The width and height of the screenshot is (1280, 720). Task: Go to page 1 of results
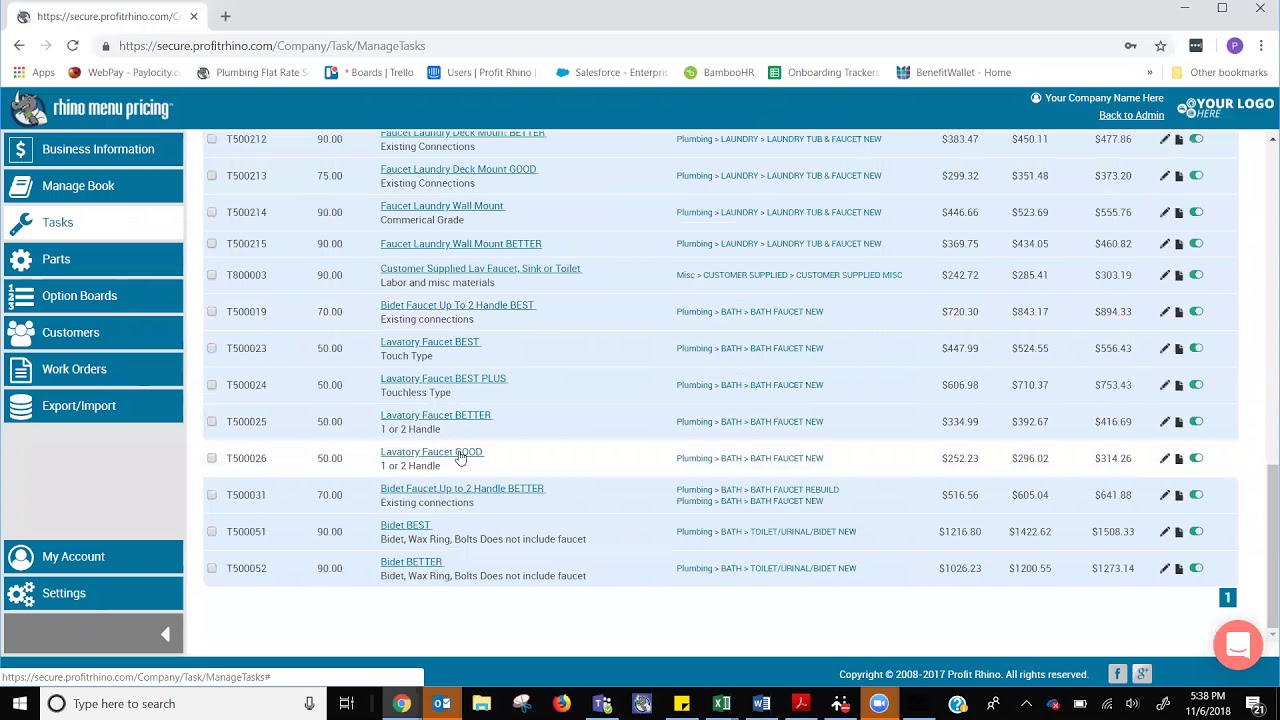coord(1228,598)
